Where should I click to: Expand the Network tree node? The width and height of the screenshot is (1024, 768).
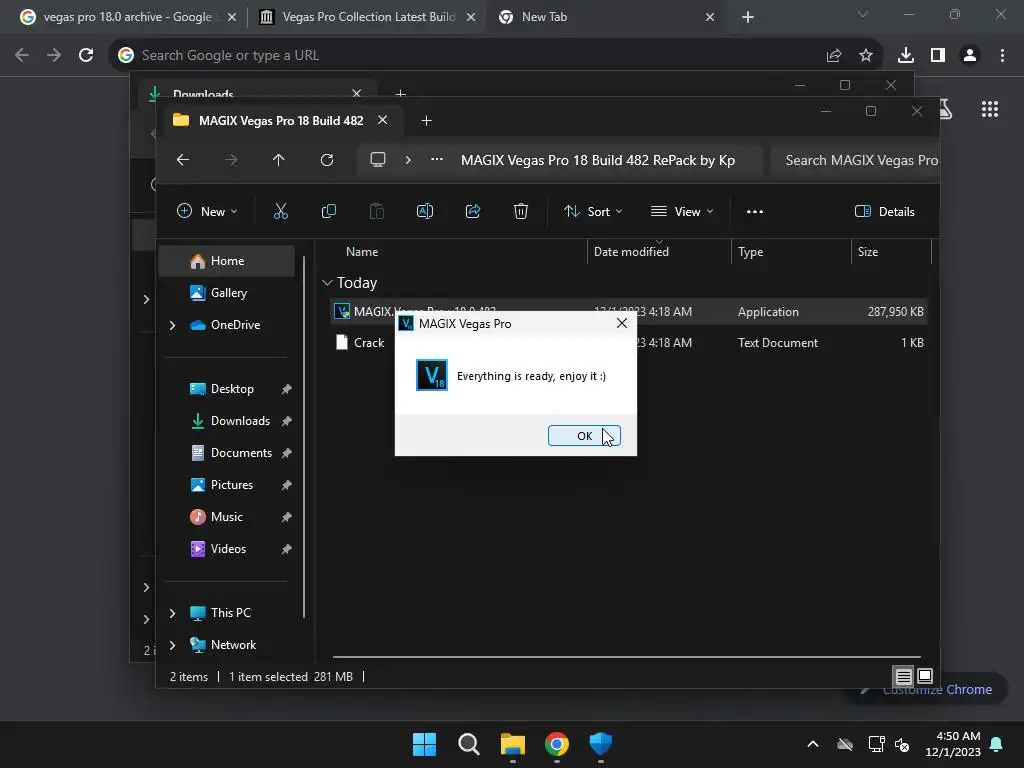[172, 645]
